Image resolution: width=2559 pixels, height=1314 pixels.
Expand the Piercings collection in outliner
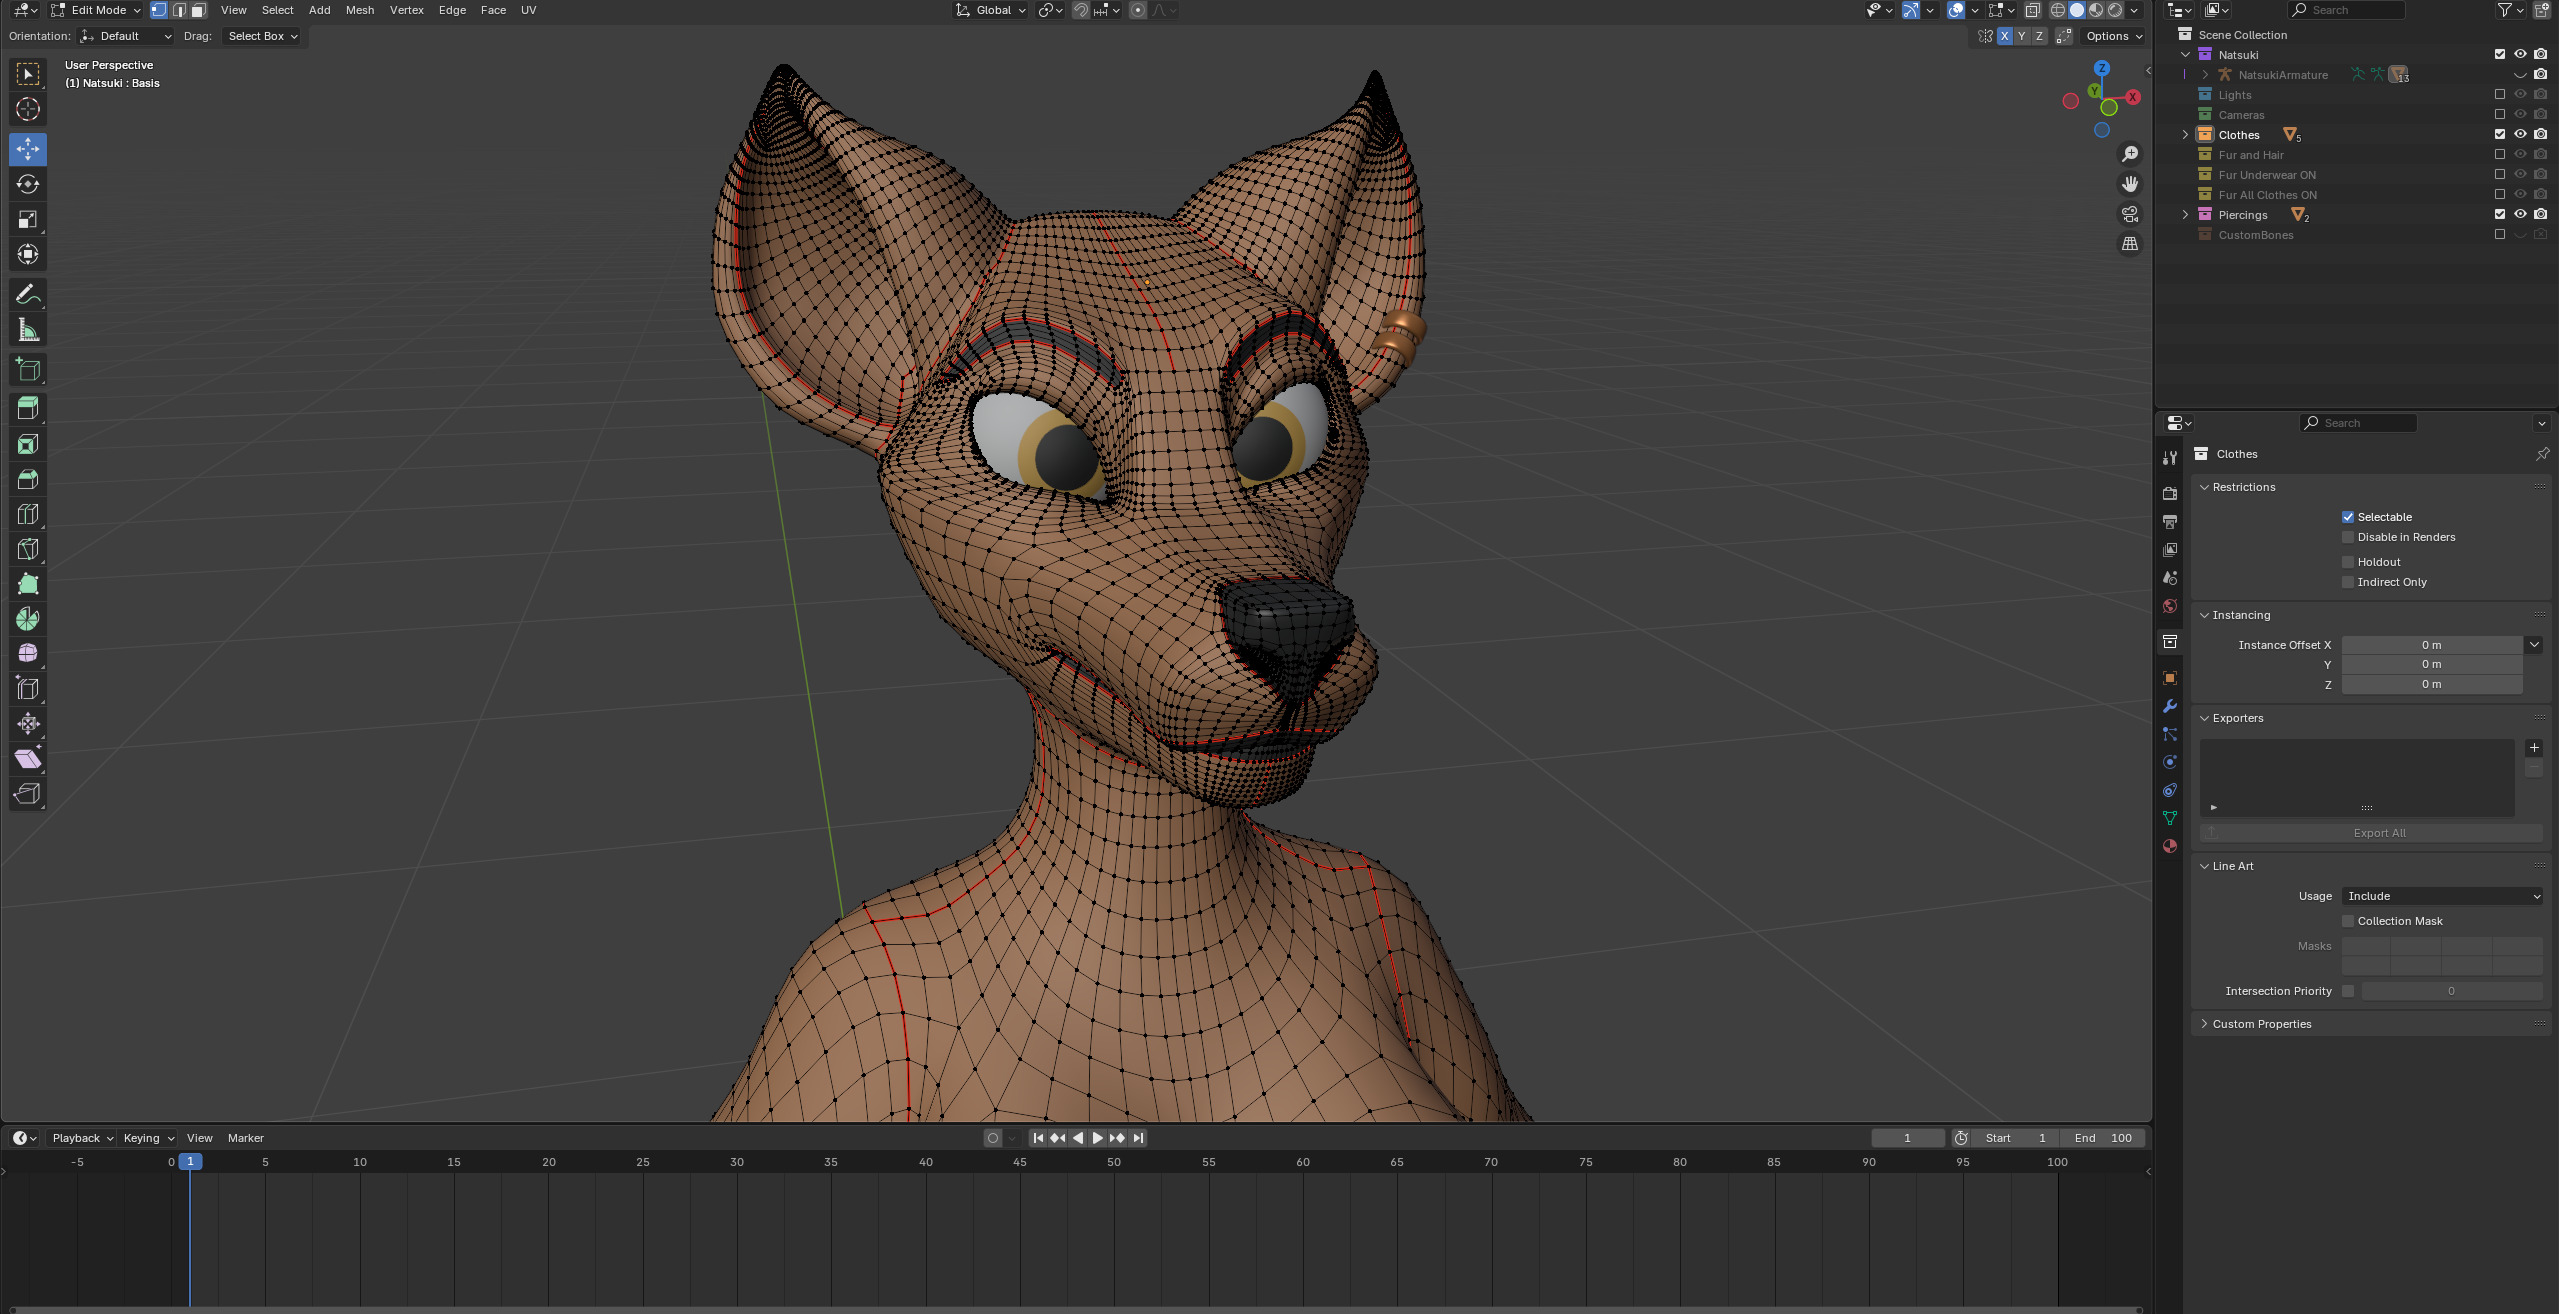point(2185,215)
